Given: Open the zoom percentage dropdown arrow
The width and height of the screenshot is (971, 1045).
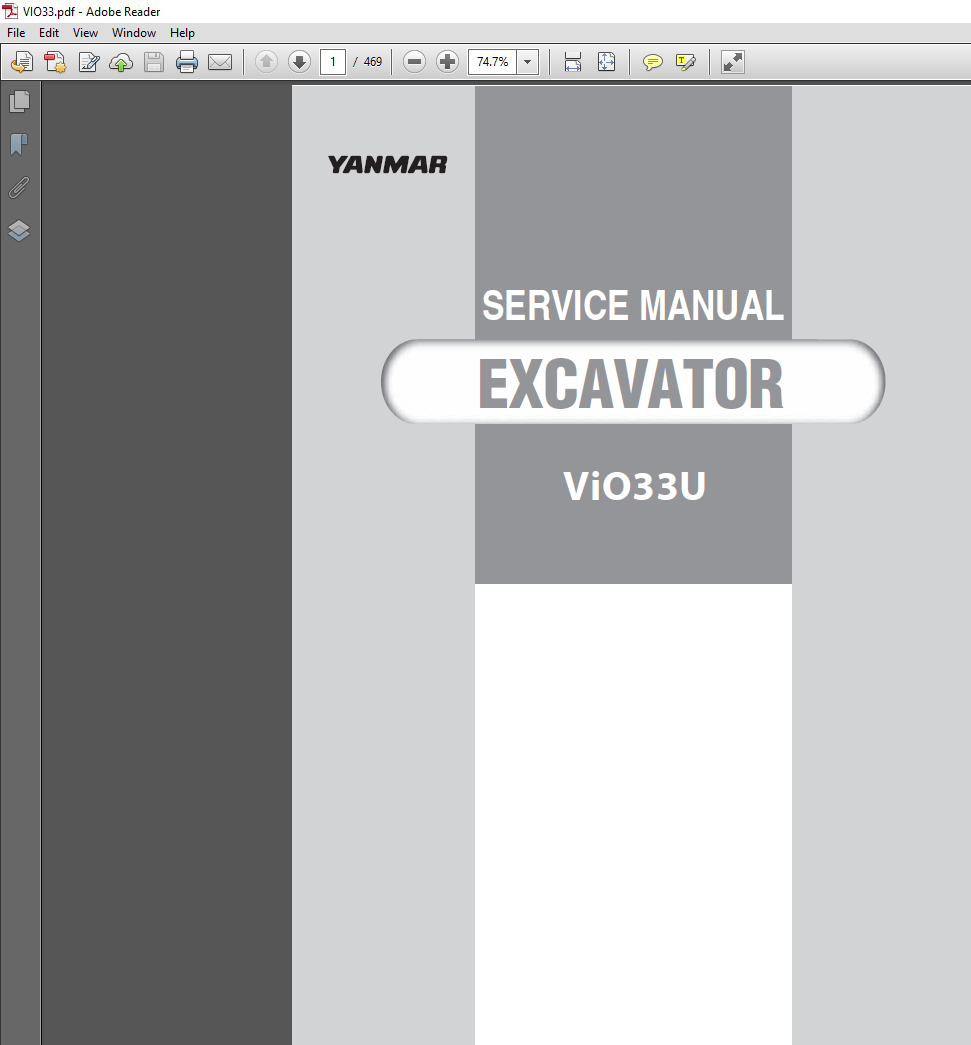Looking at the screenshot, I should pos(527,62).
